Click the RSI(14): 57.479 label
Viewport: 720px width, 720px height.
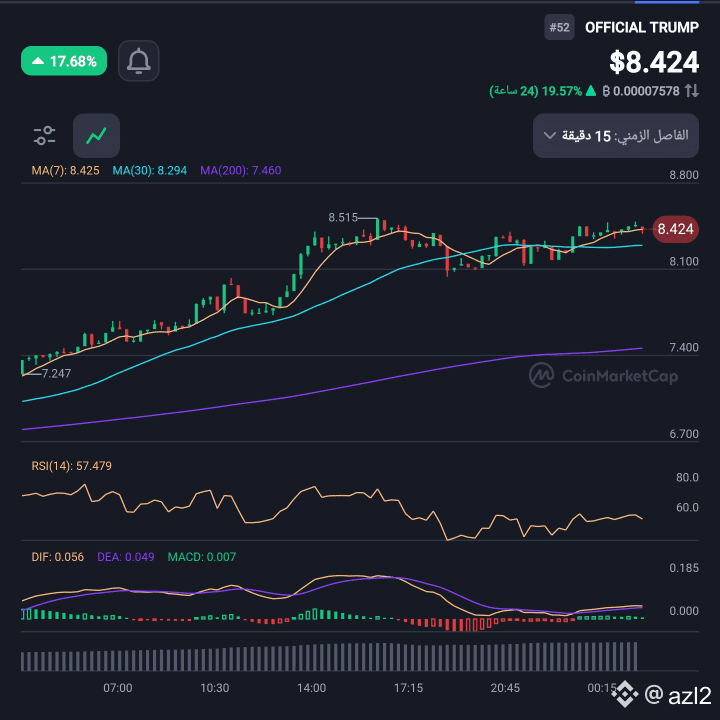point(72,466)
